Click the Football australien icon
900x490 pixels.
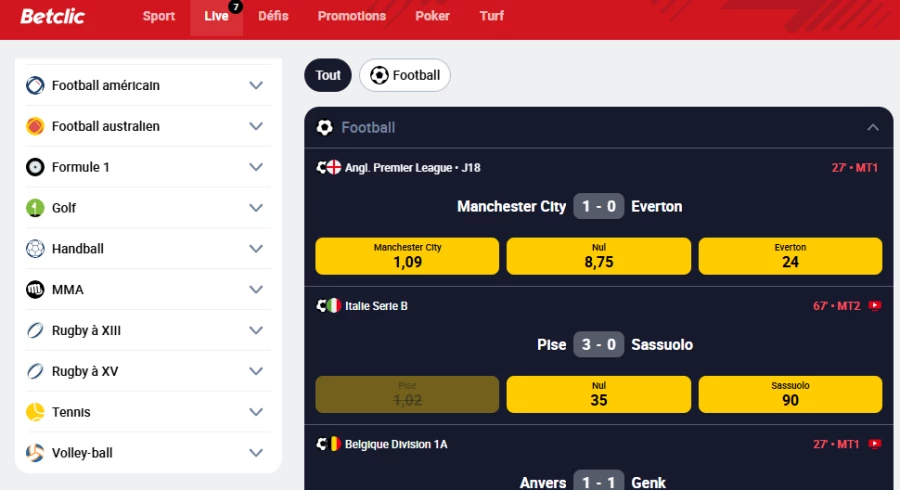click(x=35, y=126)
